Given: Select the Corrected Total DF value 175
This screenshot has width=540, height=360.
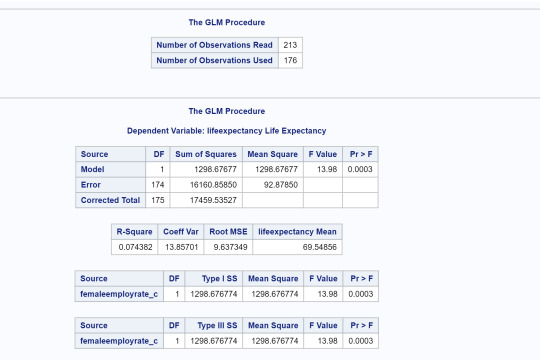Looking at the screenshot, I should (157, 200).
